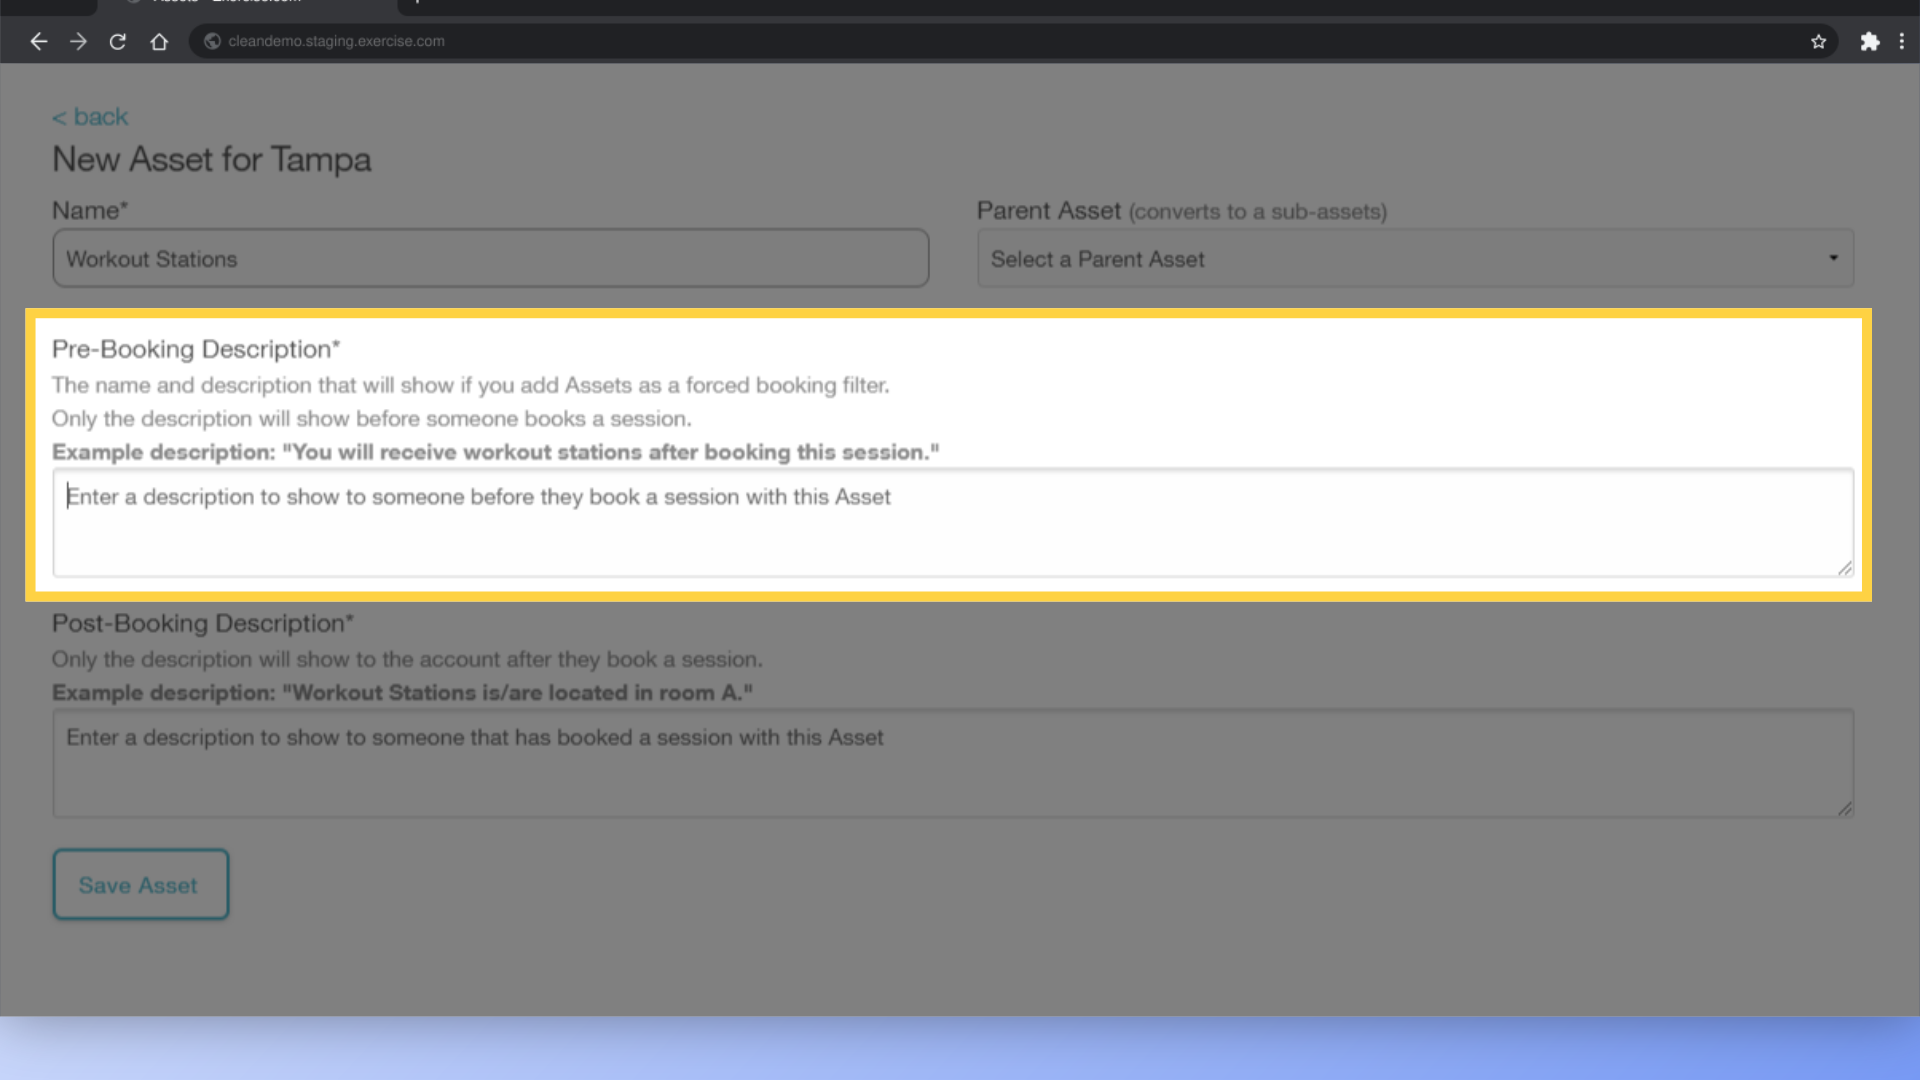This screenshot has width=1920, height=1080.
Task: Click the Save Asset button
Action: pos(140,885)
